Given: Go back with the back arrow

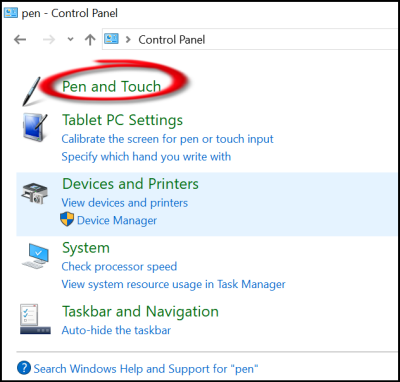Looking at the screenshot, I should [x=20, y=40].
